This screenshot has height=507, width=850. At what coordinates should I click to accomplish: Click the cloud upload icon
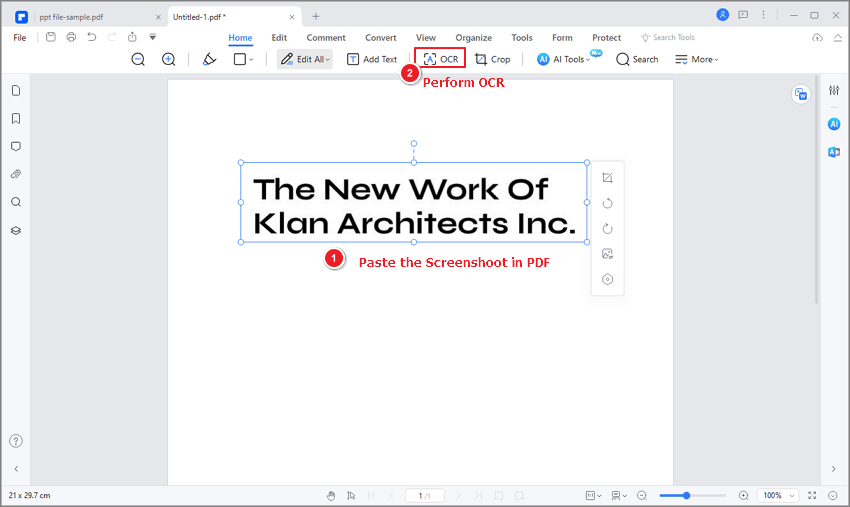click(817, 37)
